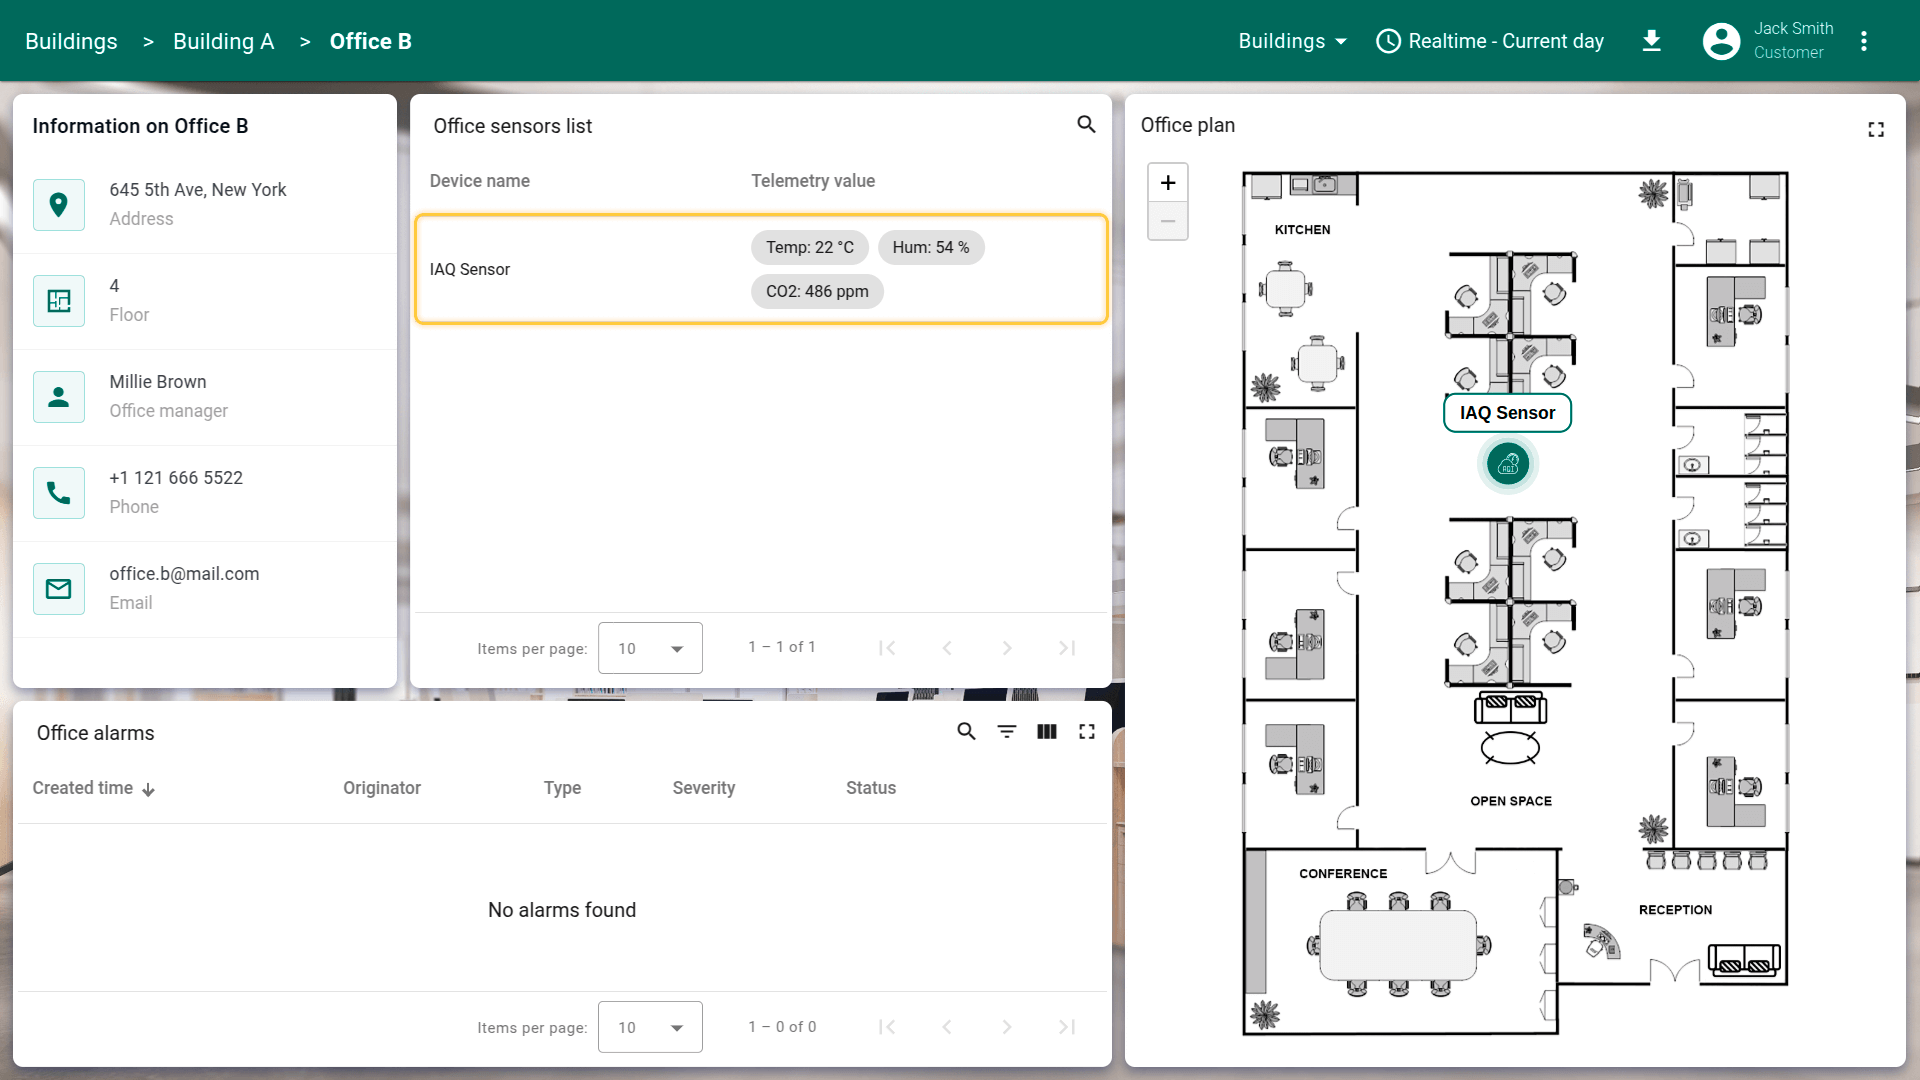Expand Office alarms widget to fullscreen
1920x1080 pixels.
(x=1087, y=732)
